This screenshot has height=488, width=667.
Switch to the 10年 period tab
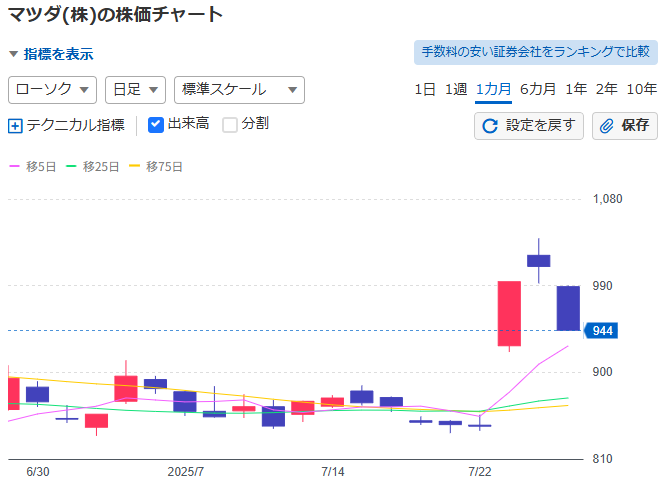click(641, 89)
